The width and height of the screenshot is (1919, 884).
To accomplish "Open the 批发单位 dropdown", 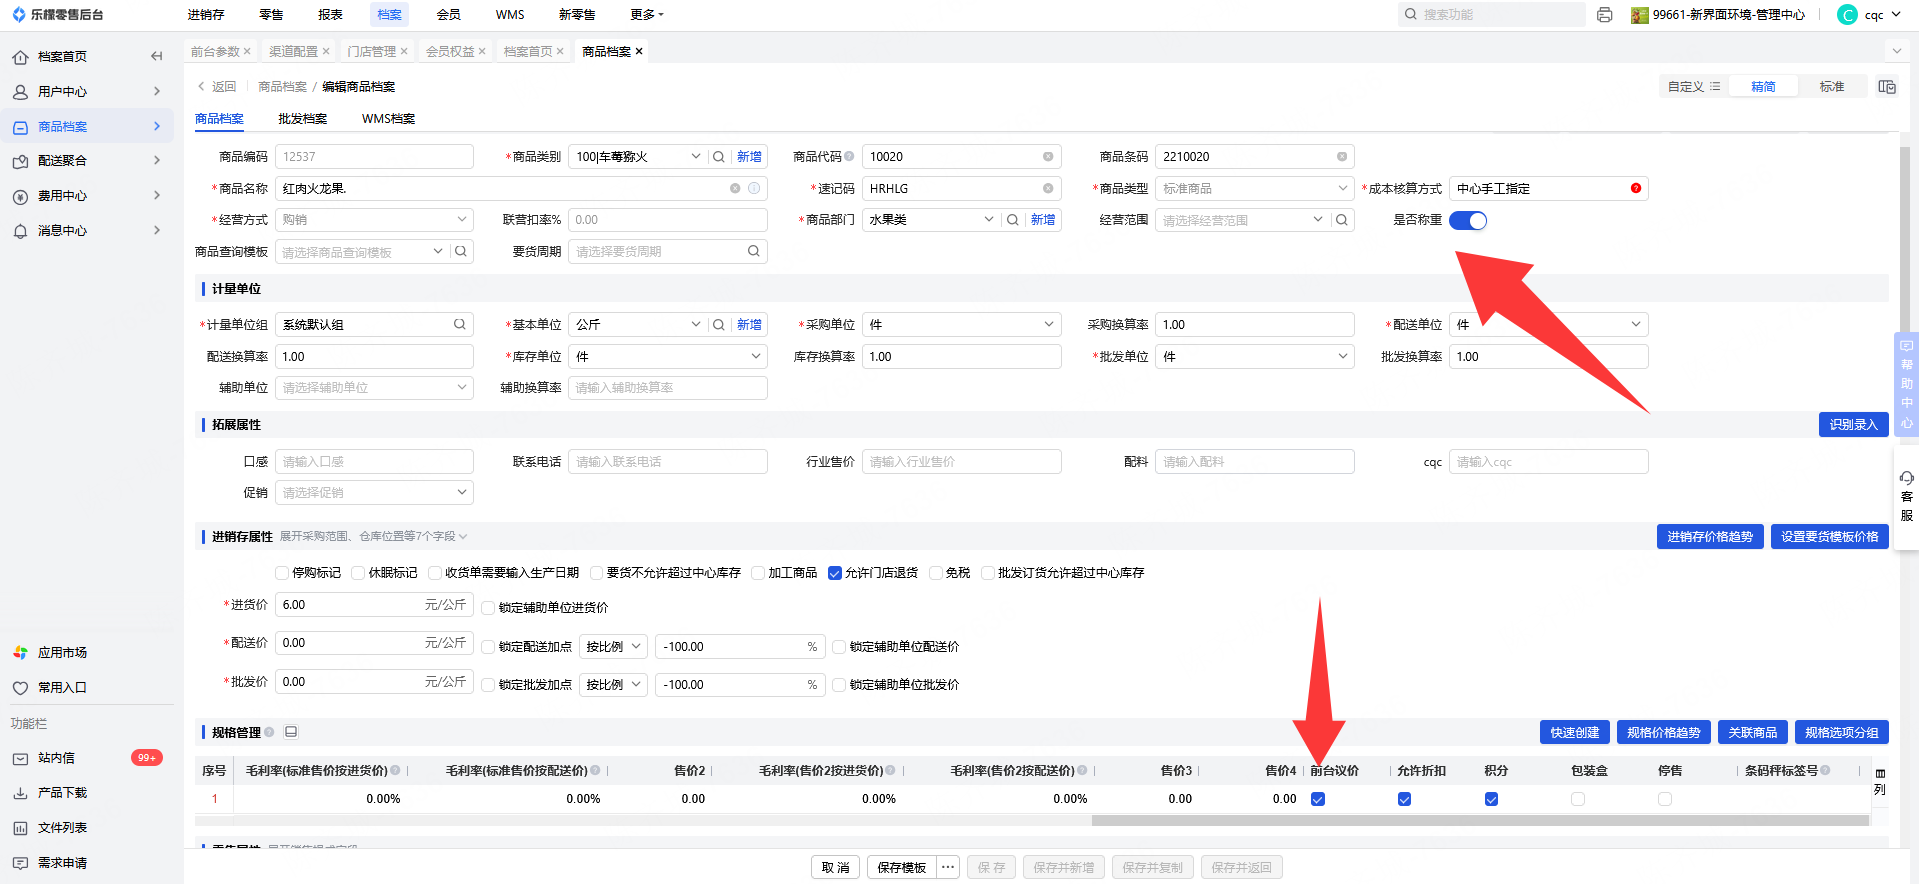I will click(x=1254, y=356).
